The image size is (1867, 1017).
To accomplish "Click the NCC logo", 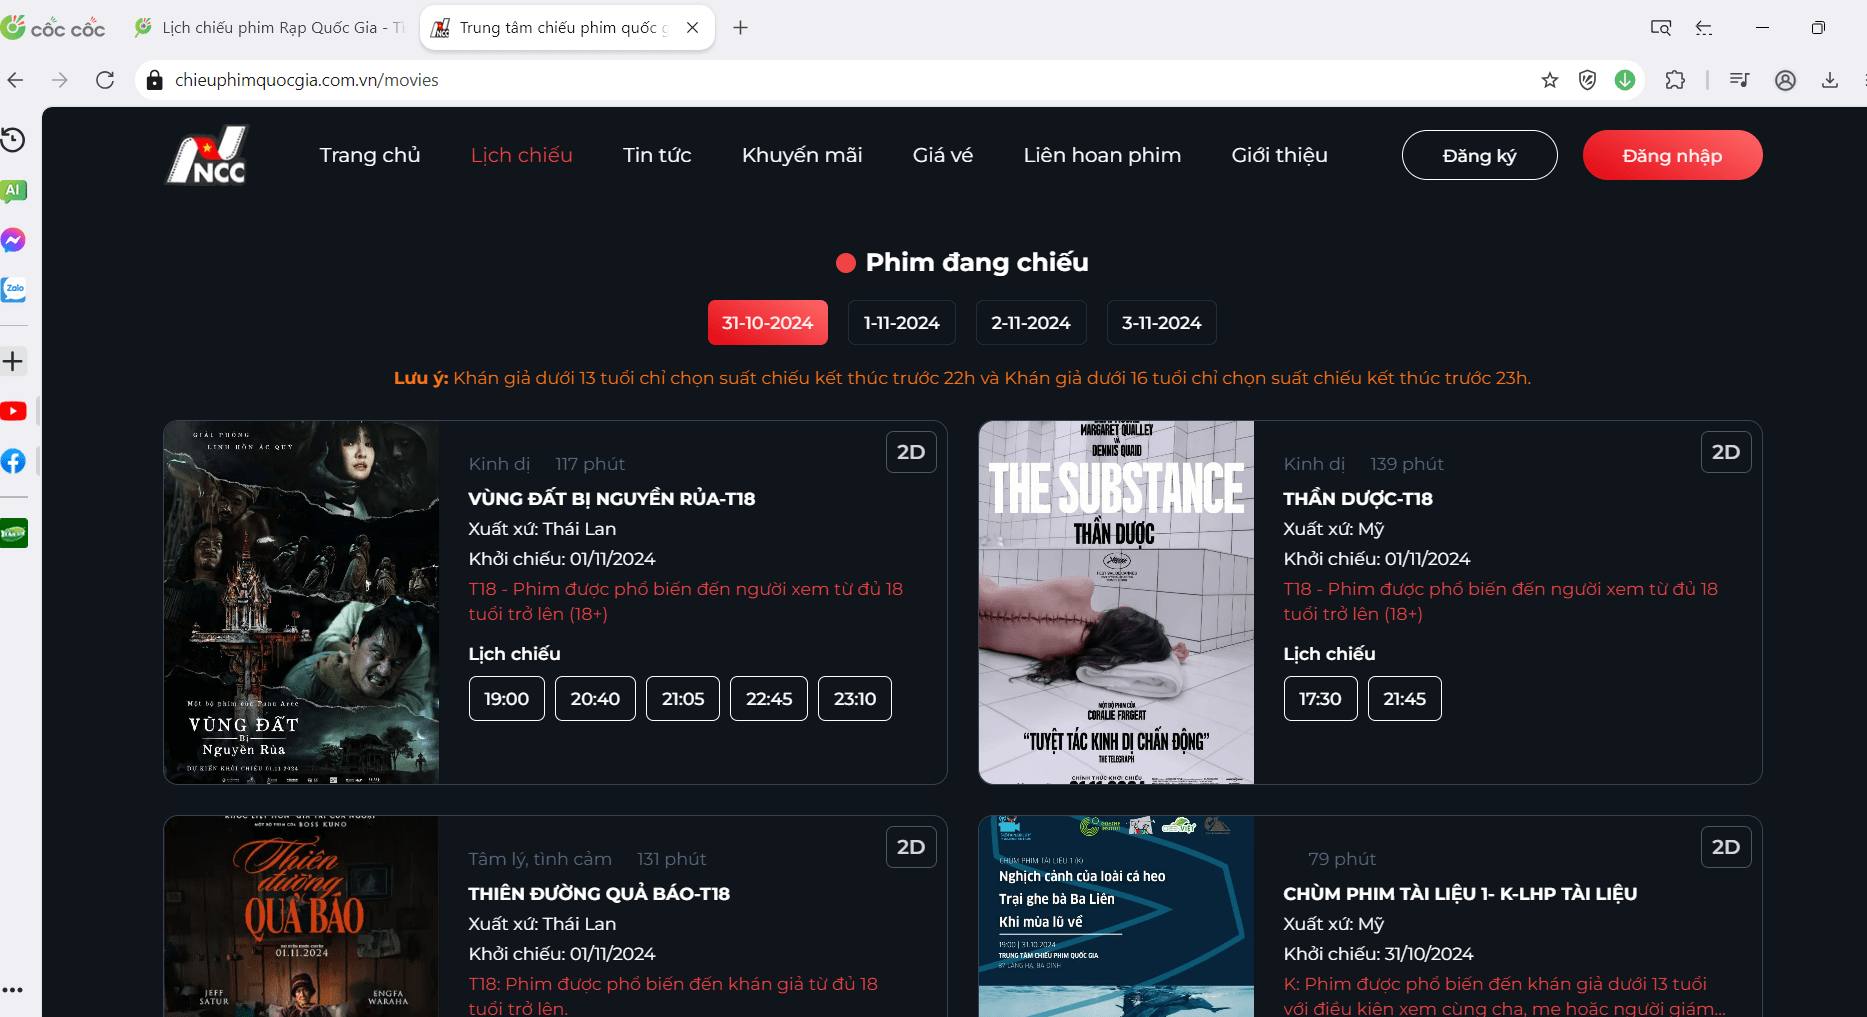I will coord(207,156).
